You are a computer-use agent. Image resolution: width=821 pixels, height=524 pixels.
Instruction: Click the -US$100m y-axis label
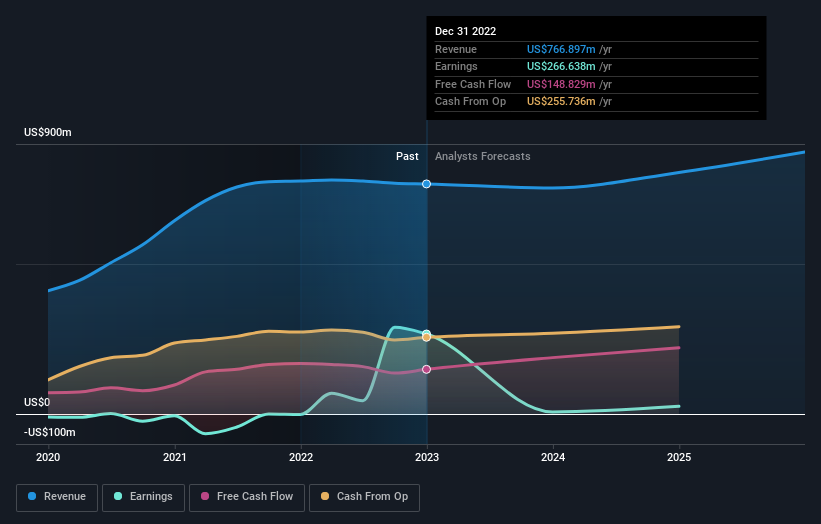tap(52, 432)
